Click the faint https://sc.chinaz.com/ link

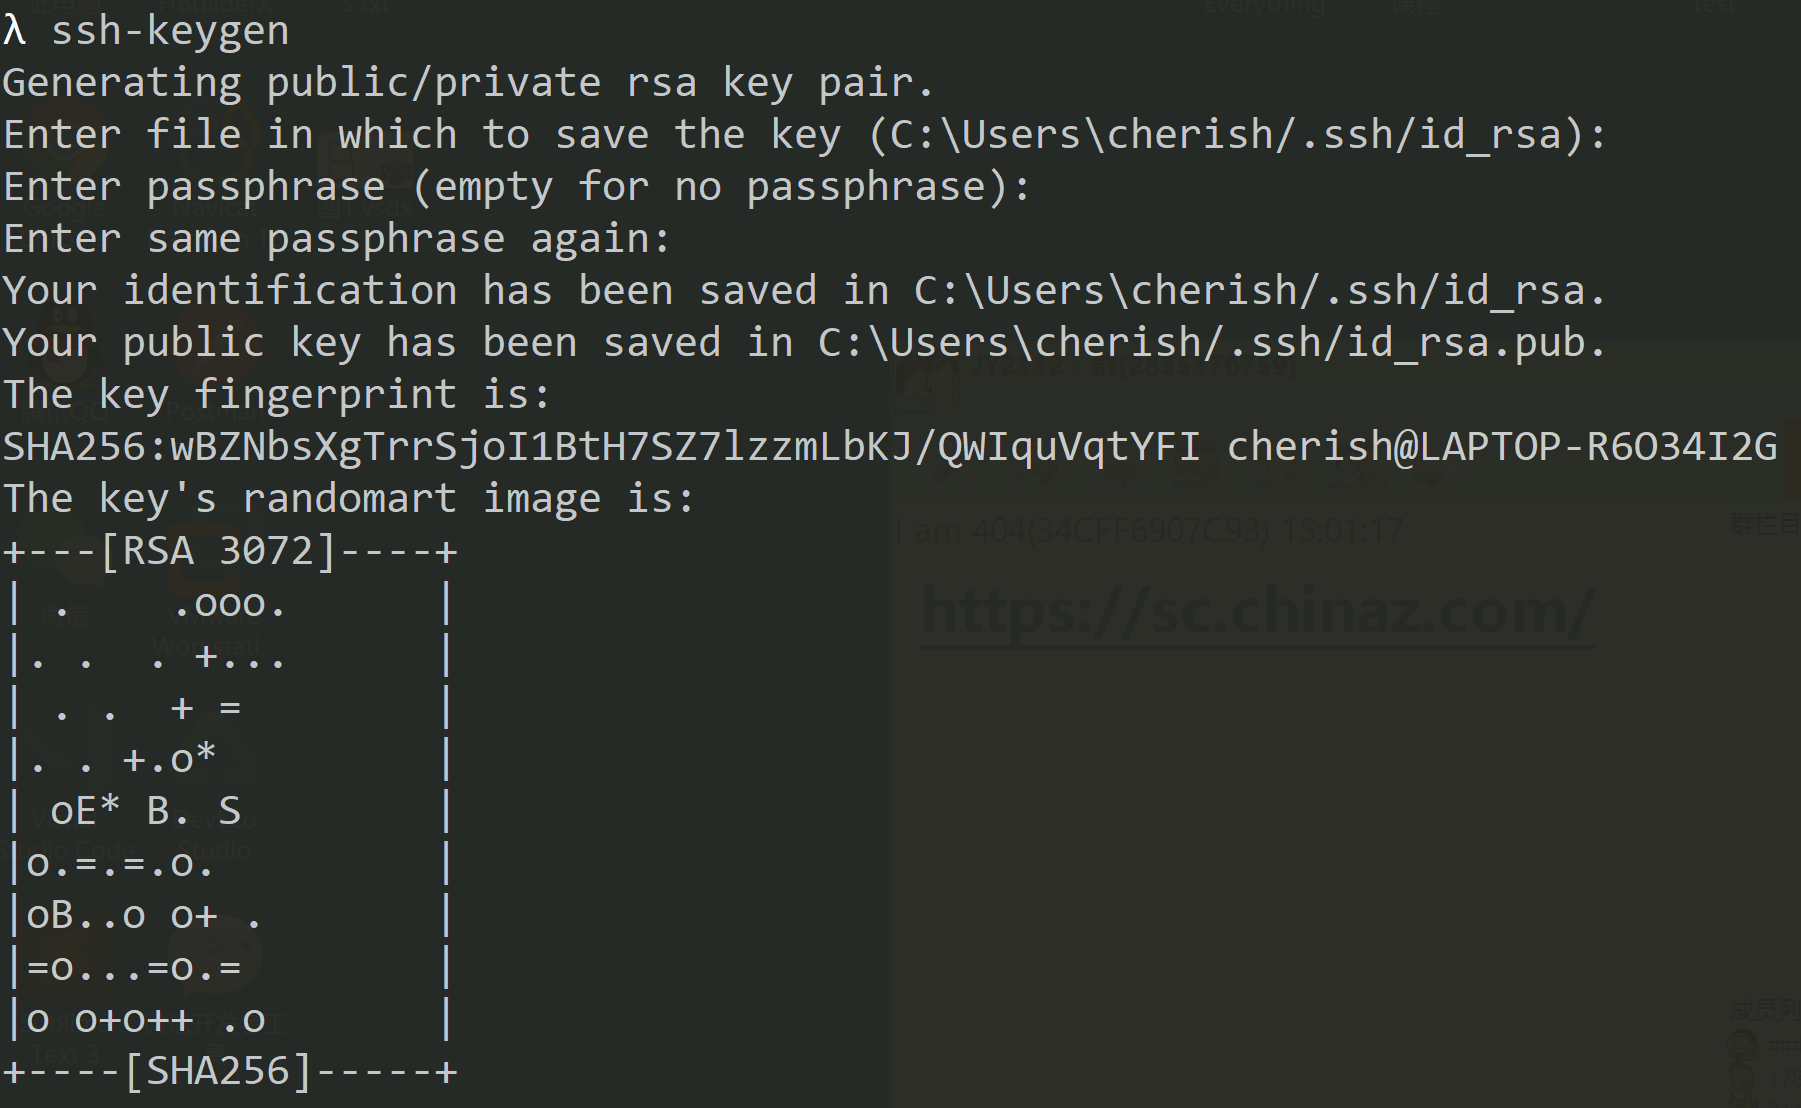point(1258,611)
